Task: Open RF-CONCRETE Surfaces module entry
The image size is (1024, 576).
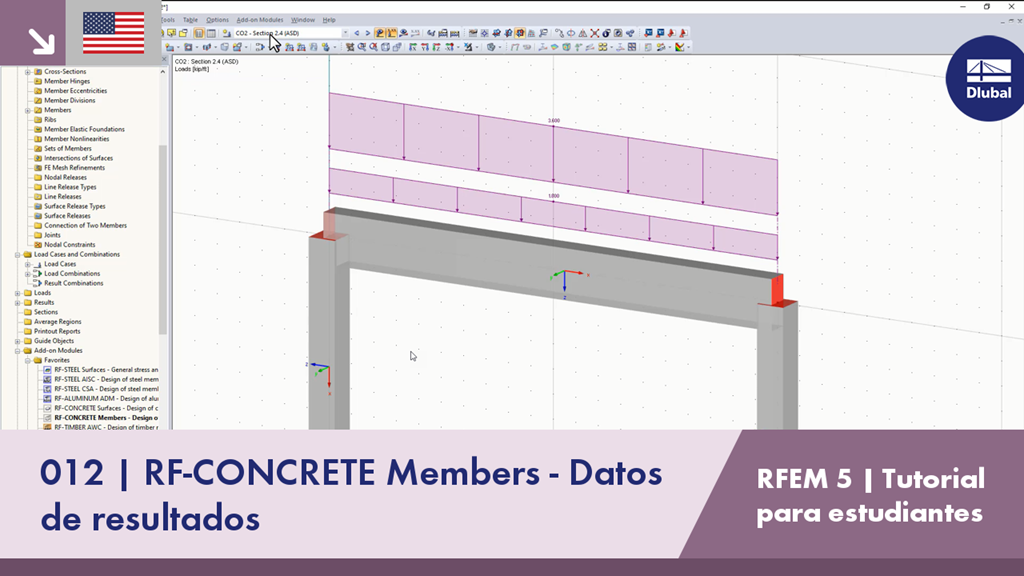Action: tap(106, 408)
